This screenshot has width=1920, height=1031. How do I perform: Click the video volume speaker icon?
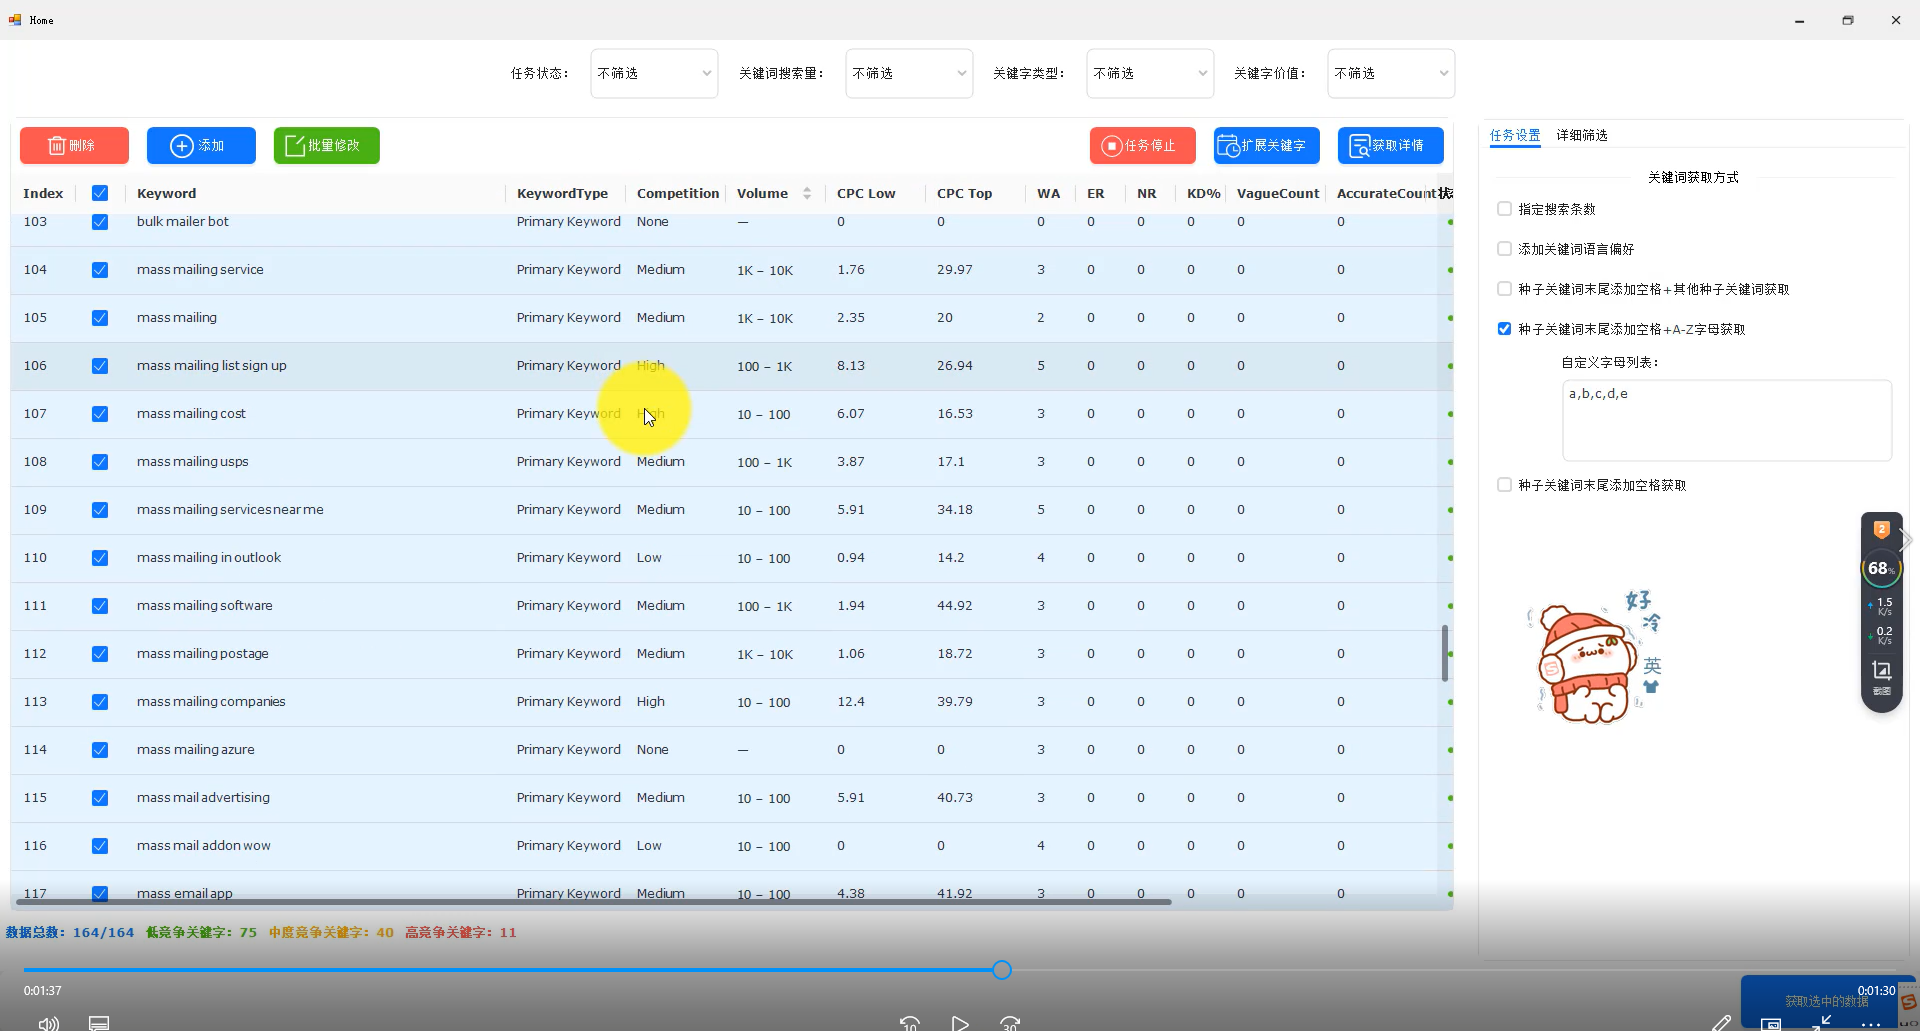point(48,1023)
